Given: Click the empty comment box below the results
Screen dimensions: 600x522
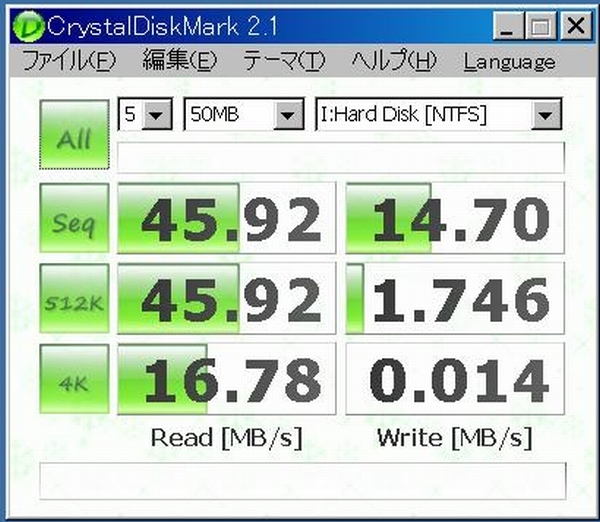Looking at the screenshot, I should 303,481.
